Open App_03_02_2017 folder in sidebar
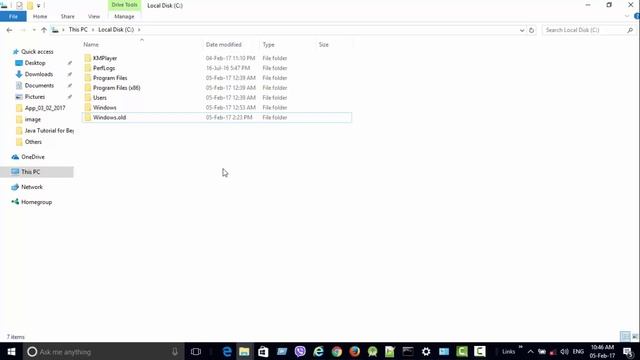 tap(45, 108)
